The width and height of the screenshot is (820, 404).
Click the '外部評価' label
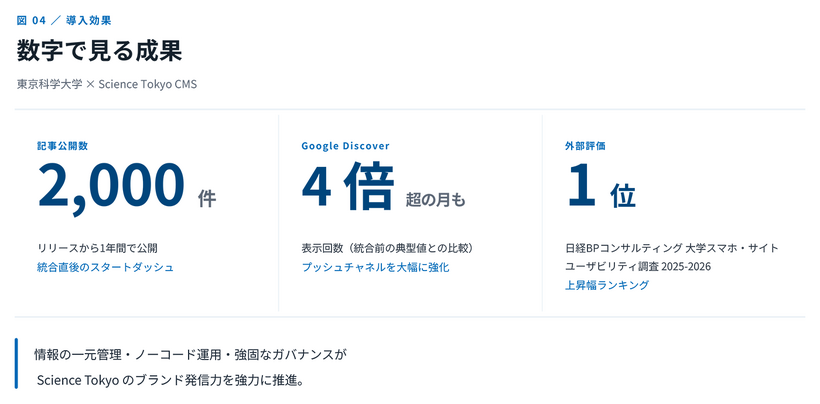[x=585, y=146]
